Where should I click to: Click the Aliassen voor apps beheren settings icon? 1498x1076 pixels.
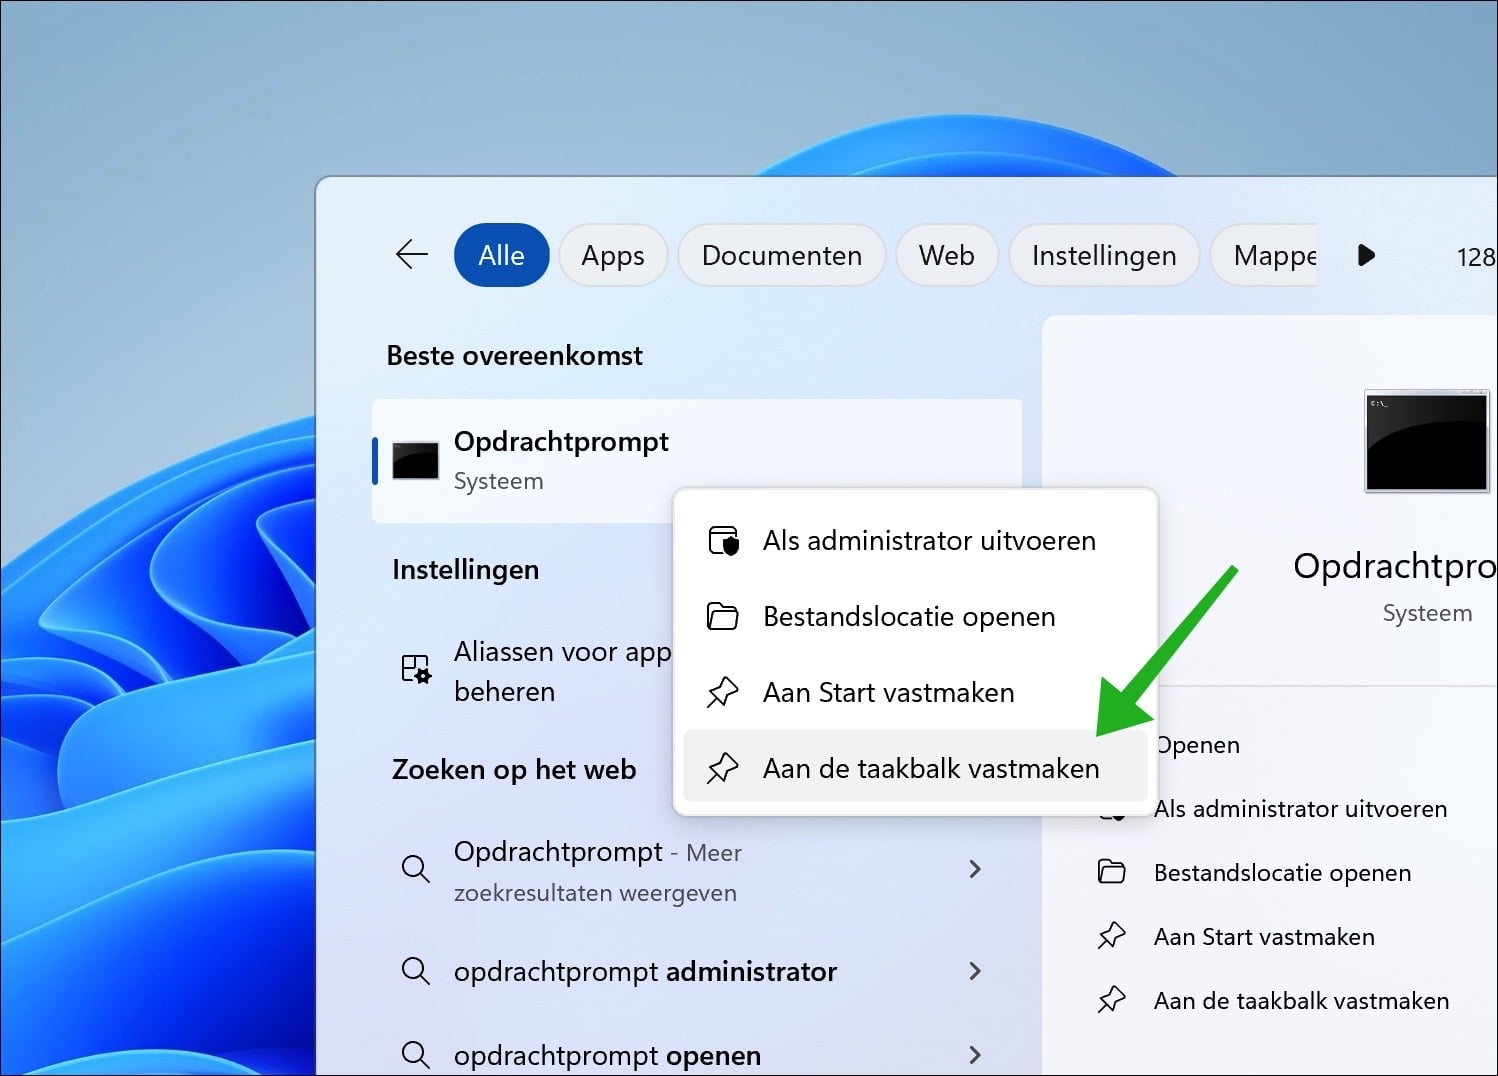click(x=414, y=670)
